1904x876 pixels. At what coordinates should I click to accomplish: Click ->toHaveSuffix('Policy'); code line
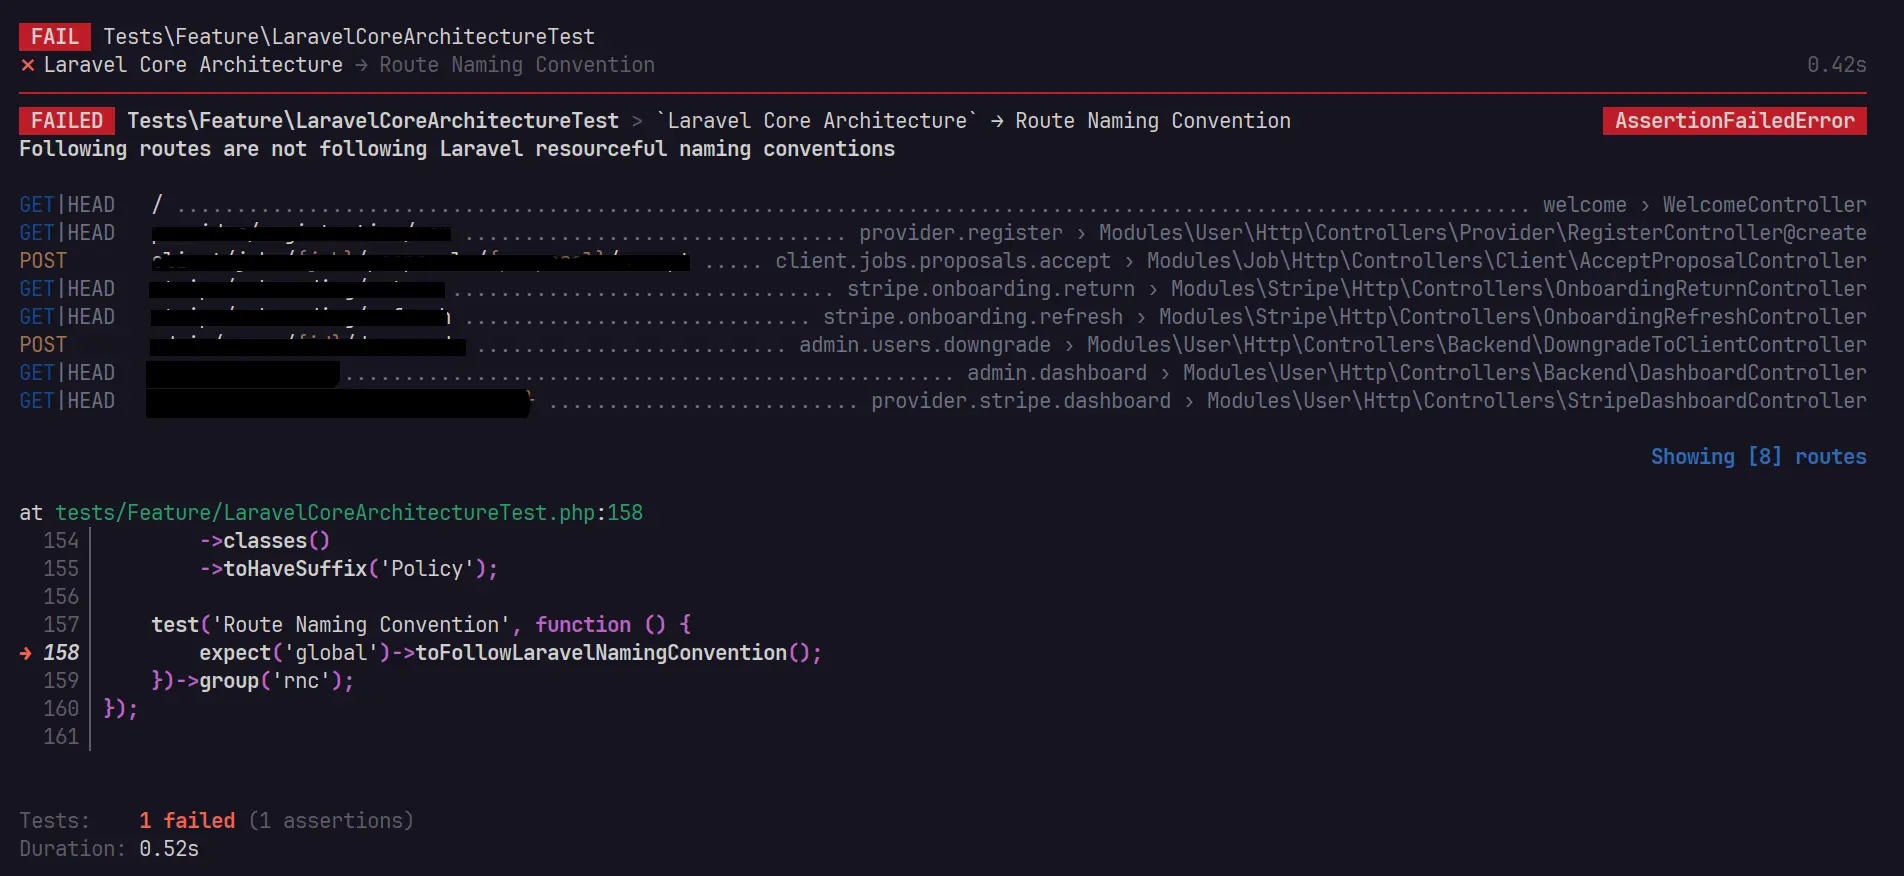[x=349, y=569]
